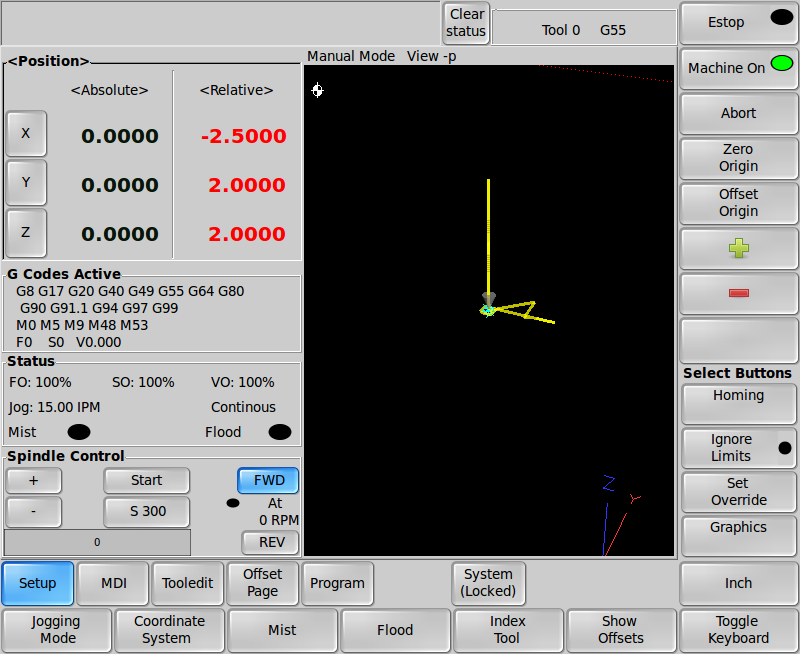The width and height of the screenshot is (800, 654).
Task: Toggle the Machine On button
Action: point(738,68)
